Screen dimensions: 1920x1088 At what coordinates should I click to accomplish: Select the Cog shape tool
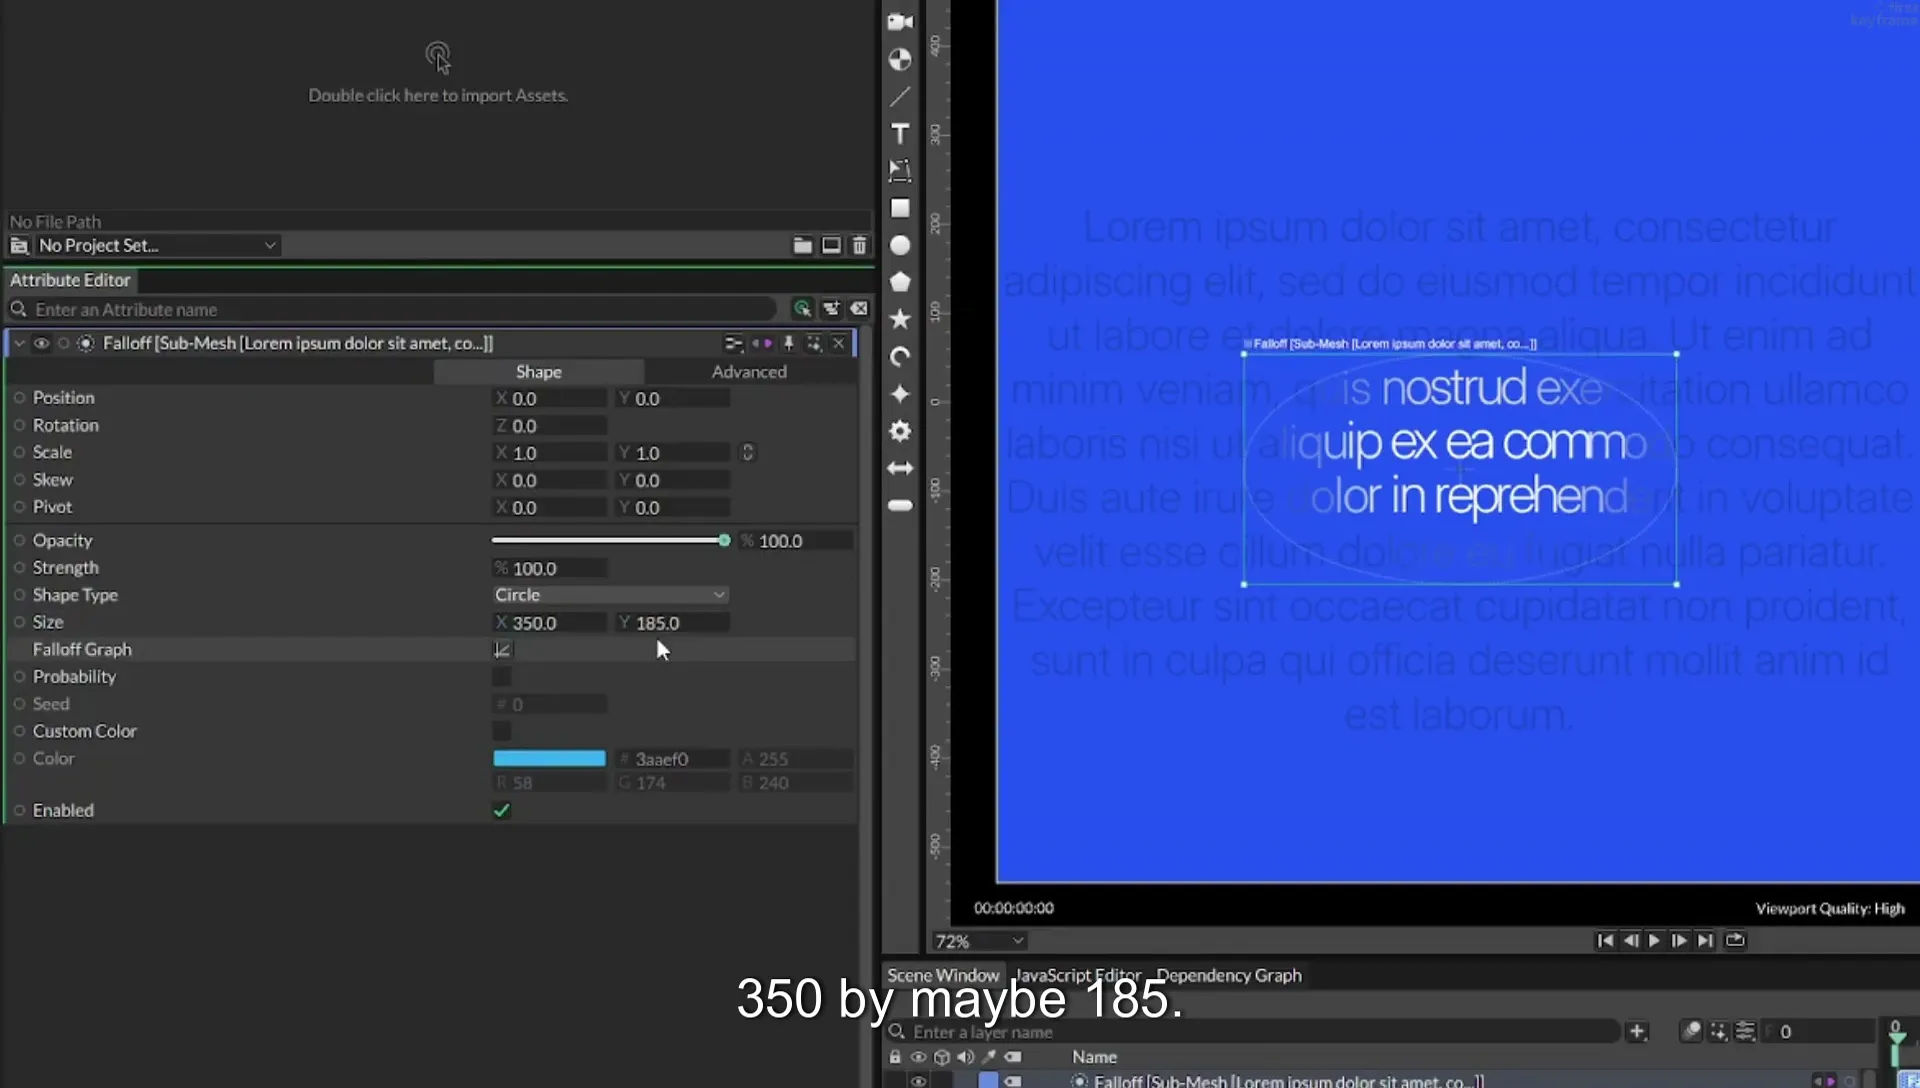click(x=900, y=431)
